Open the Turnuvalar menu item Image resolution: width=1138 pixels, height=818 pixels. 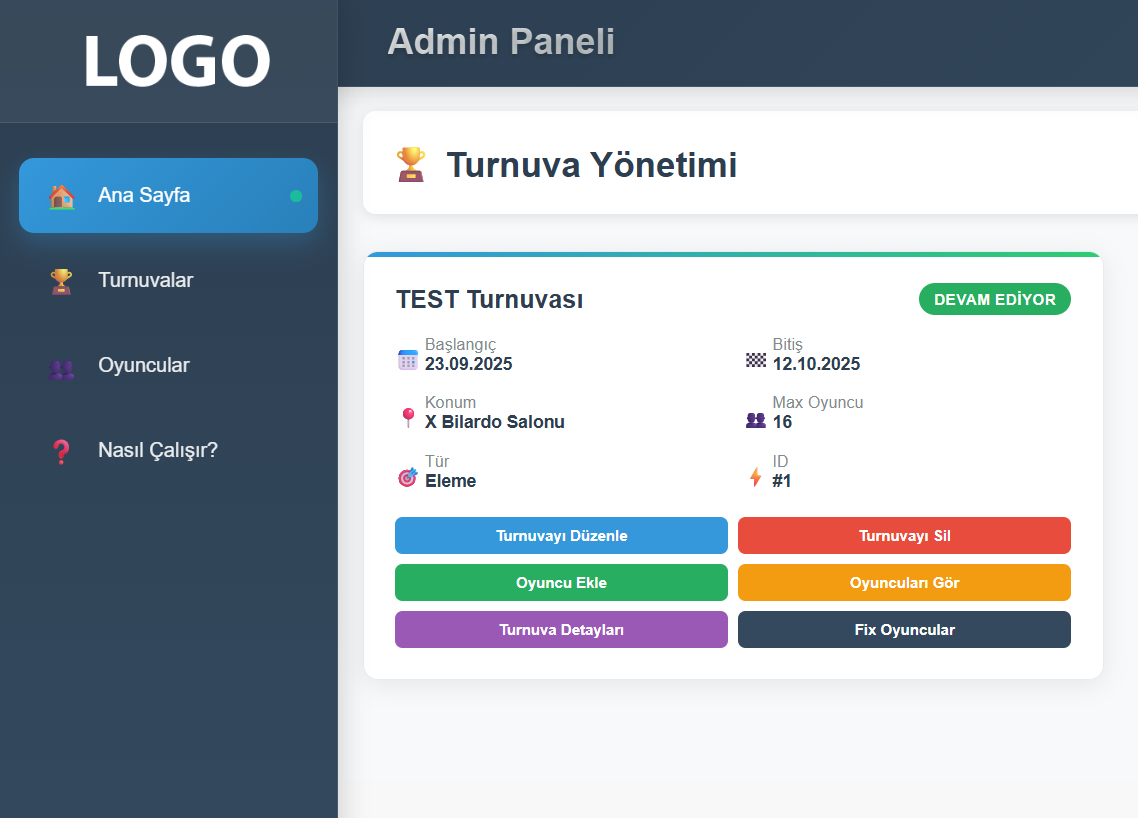tap(146, 280)
